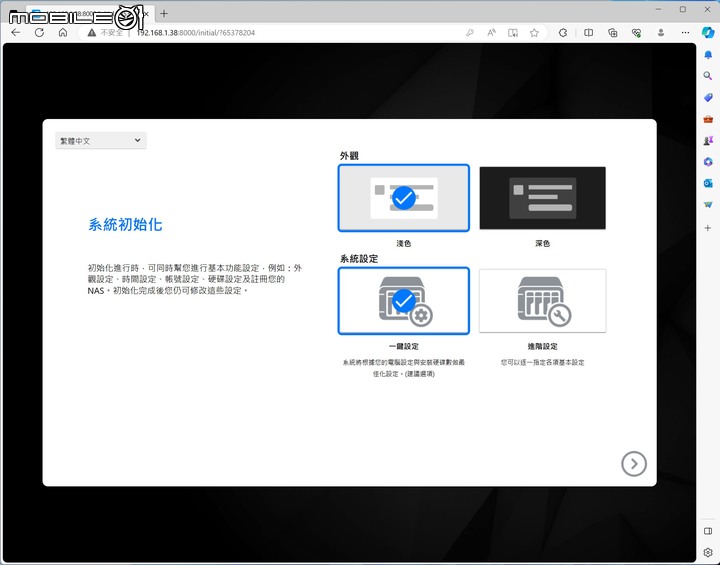Activate the Read Aloud icon

(491, 33)
